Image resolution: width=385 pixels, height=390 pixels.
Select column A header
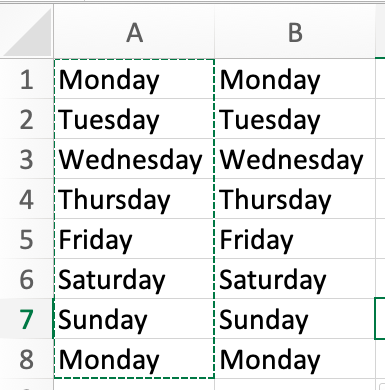134,32
